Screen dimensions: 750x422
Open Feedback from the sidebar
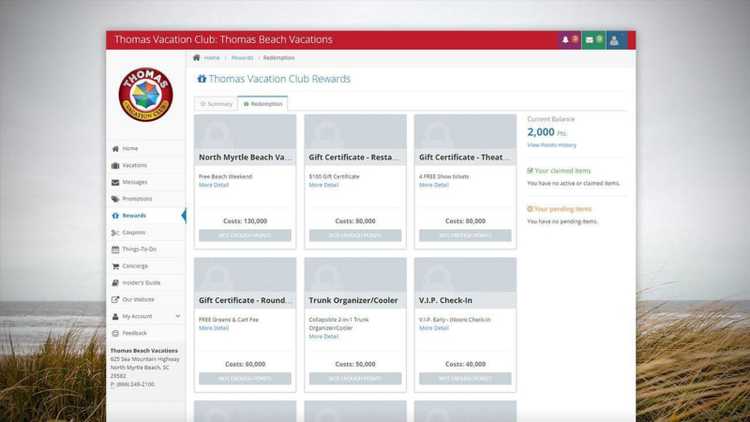click(x=134, y=333)
